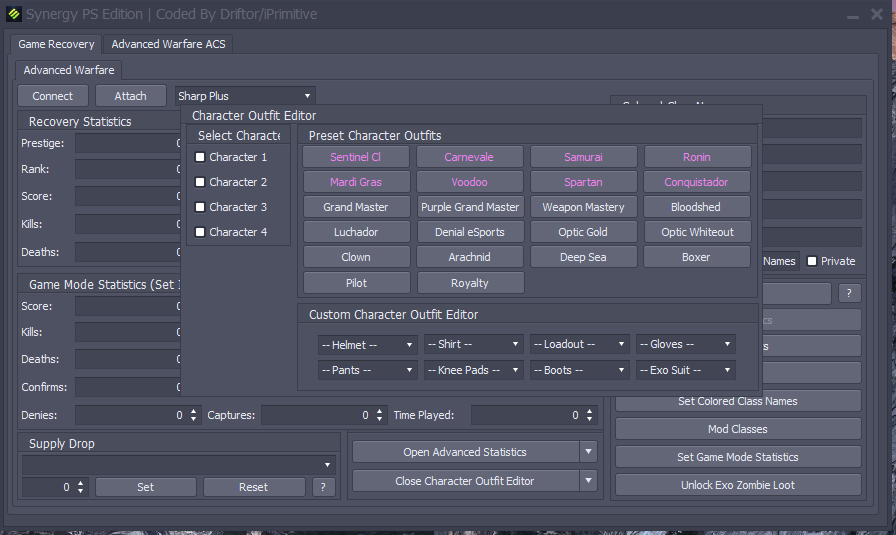This screenshot has height=535, width=896.
Task: Select the Voodoo outfit
Action: (x=469, y=182)
